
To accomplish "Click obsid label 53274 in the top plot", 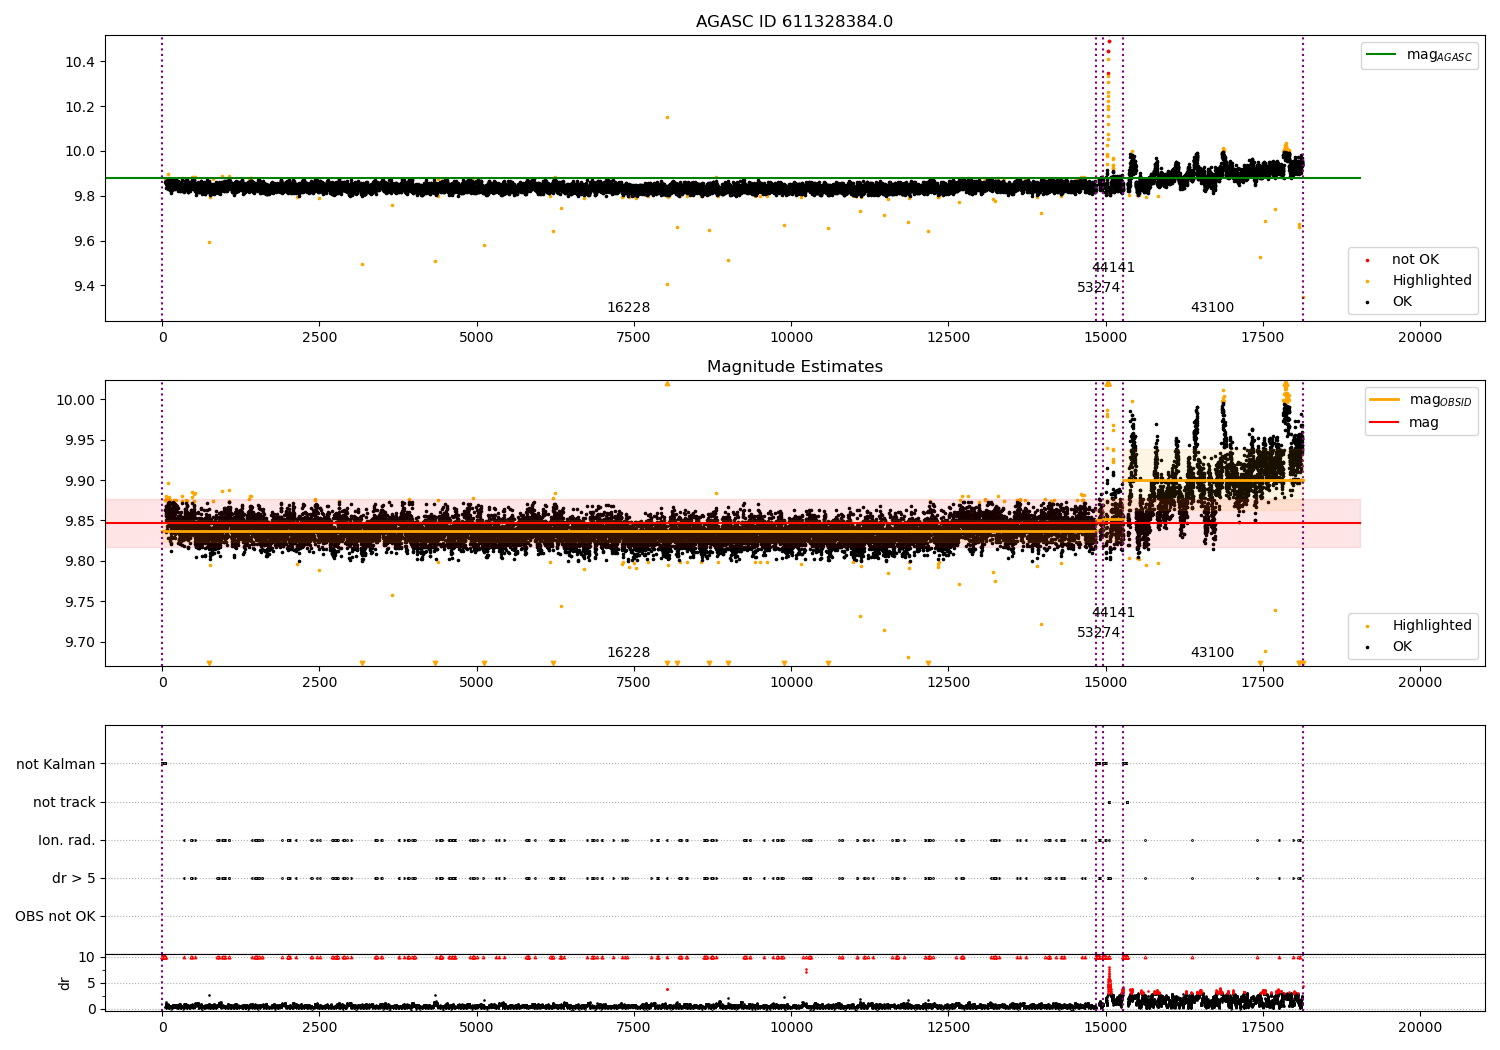I will click(x=1098, y=288).
